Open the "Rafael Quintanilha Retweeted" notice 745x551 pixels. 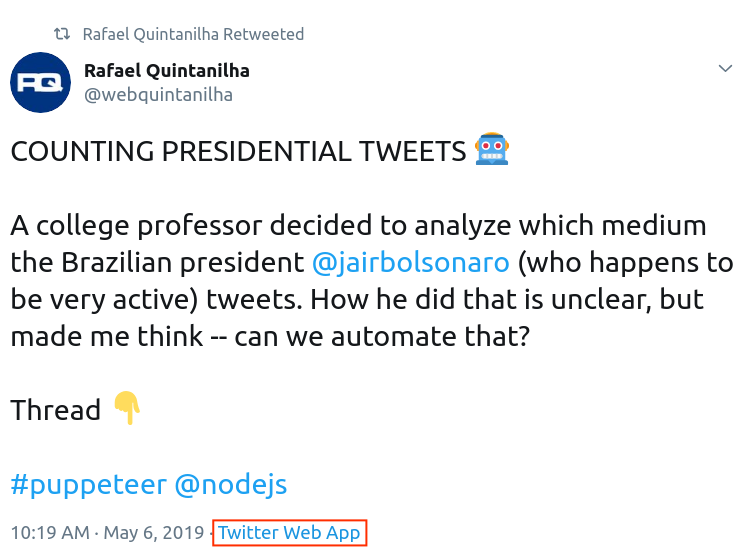coord(193,34)
